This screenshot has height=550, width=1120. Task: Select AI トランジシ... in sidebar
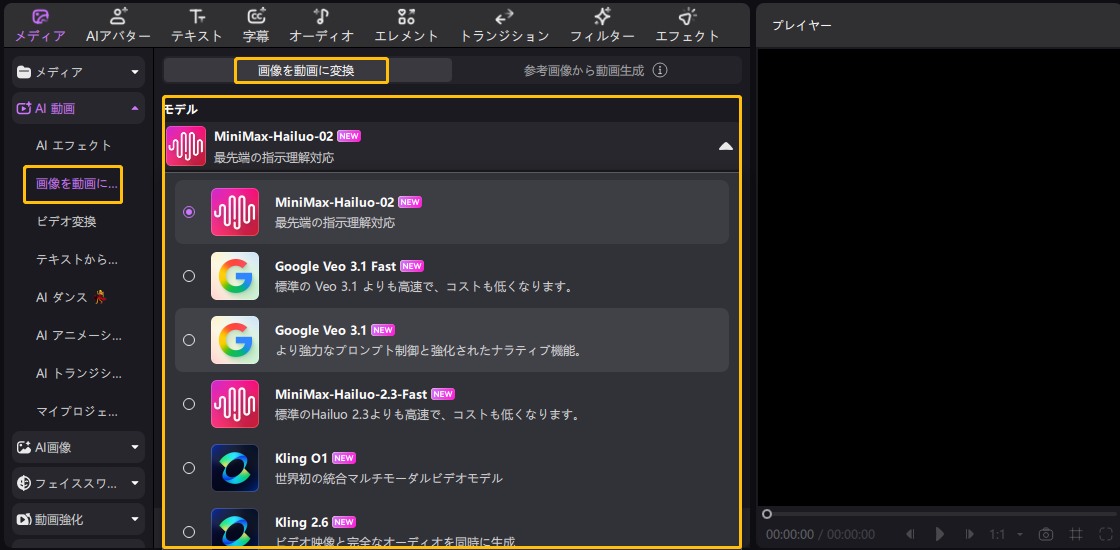point(79,373)
